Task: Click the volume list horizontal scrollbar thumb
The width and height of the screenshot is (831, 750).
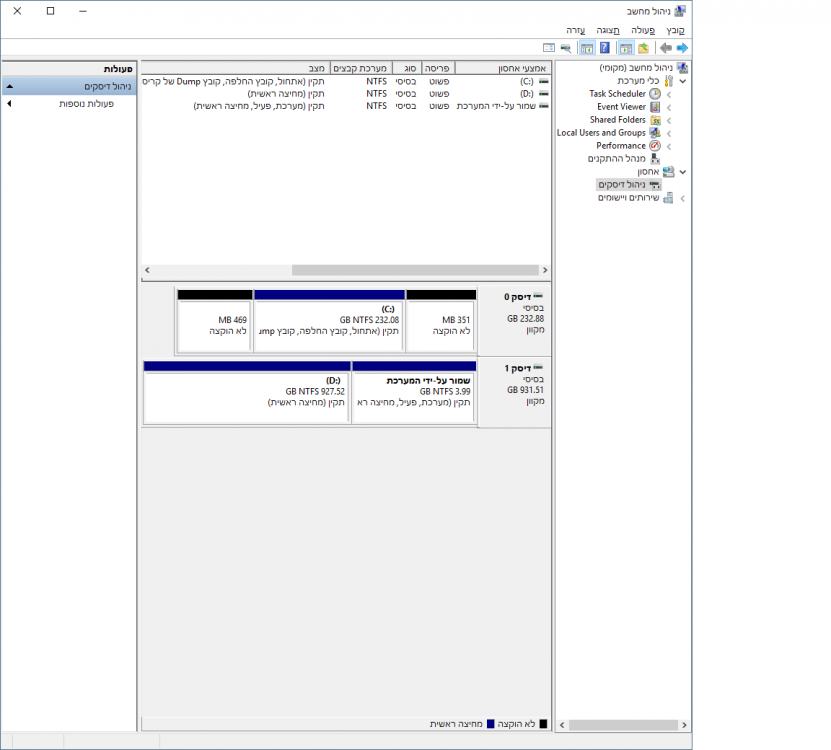Action: click(x=416, y=270)
